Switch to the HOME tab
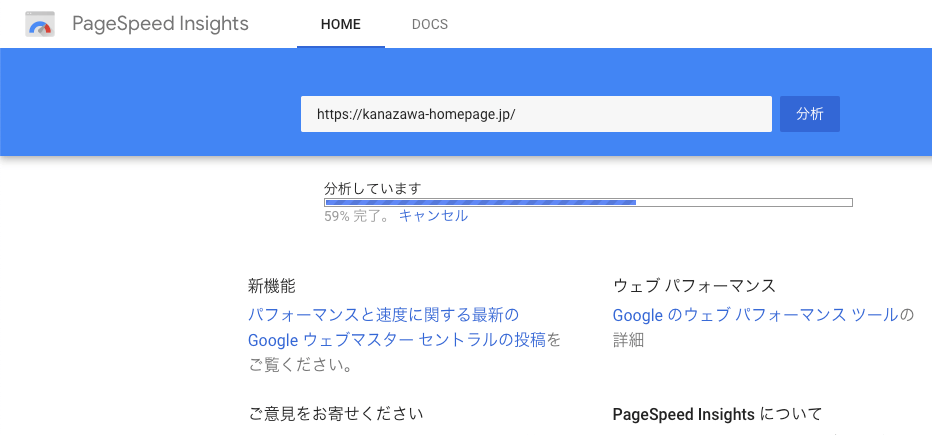The image size is (932, 435). click(341, 24)
